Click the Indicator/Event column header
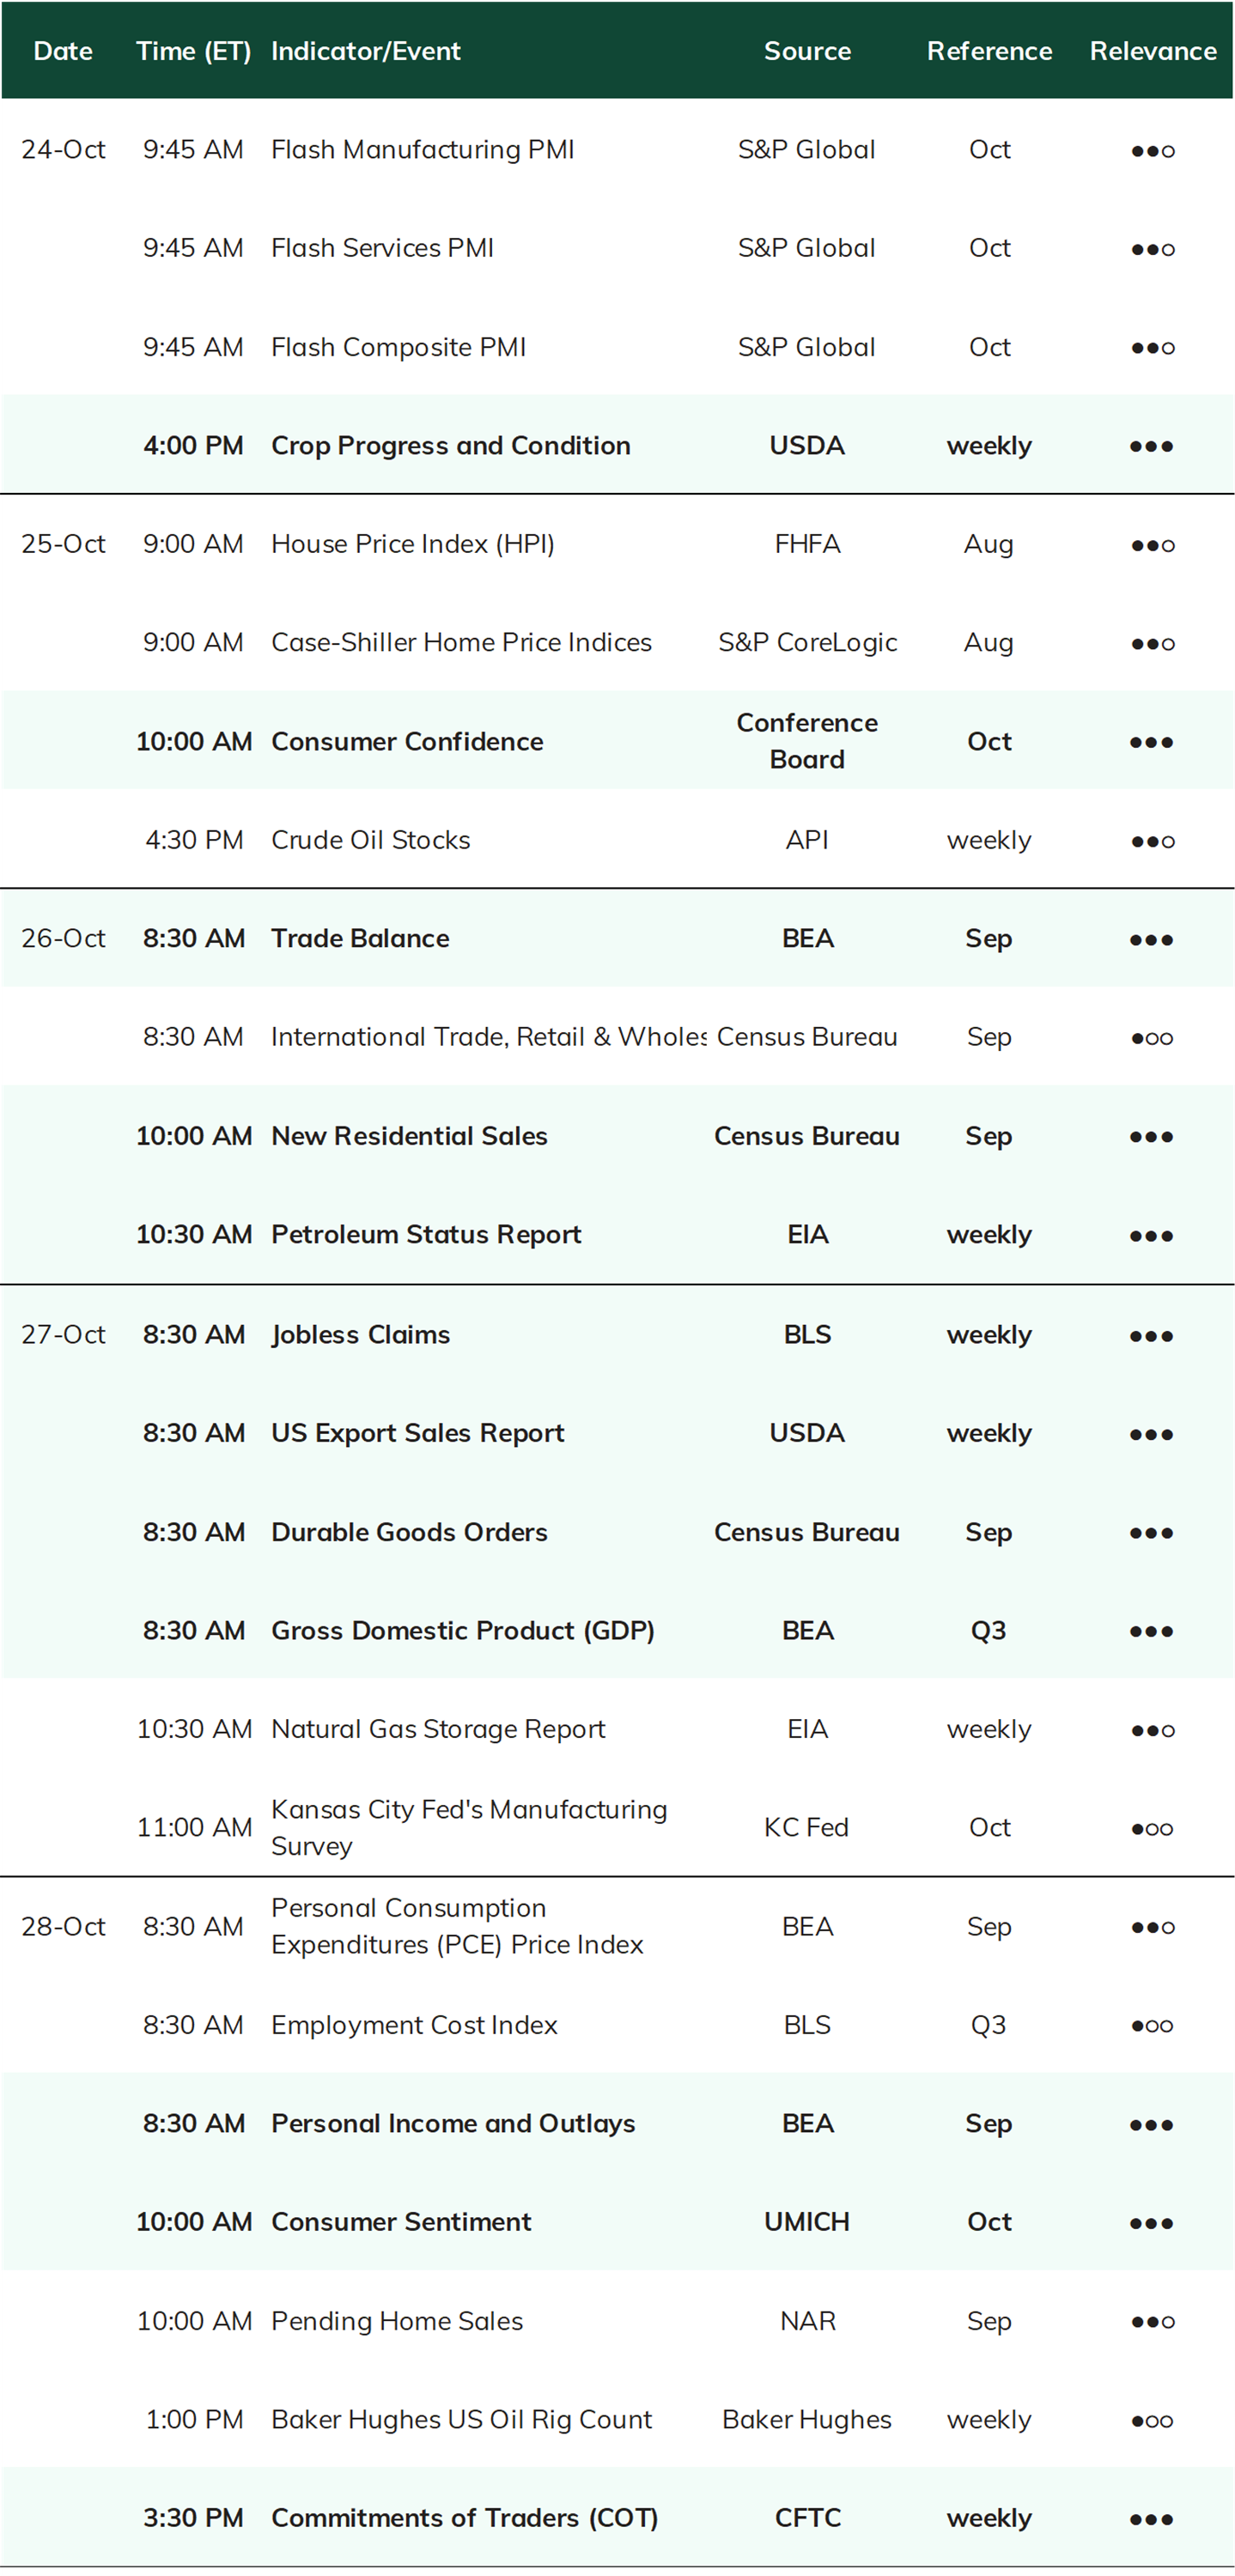The image size is (1235, 2576). 366,51
